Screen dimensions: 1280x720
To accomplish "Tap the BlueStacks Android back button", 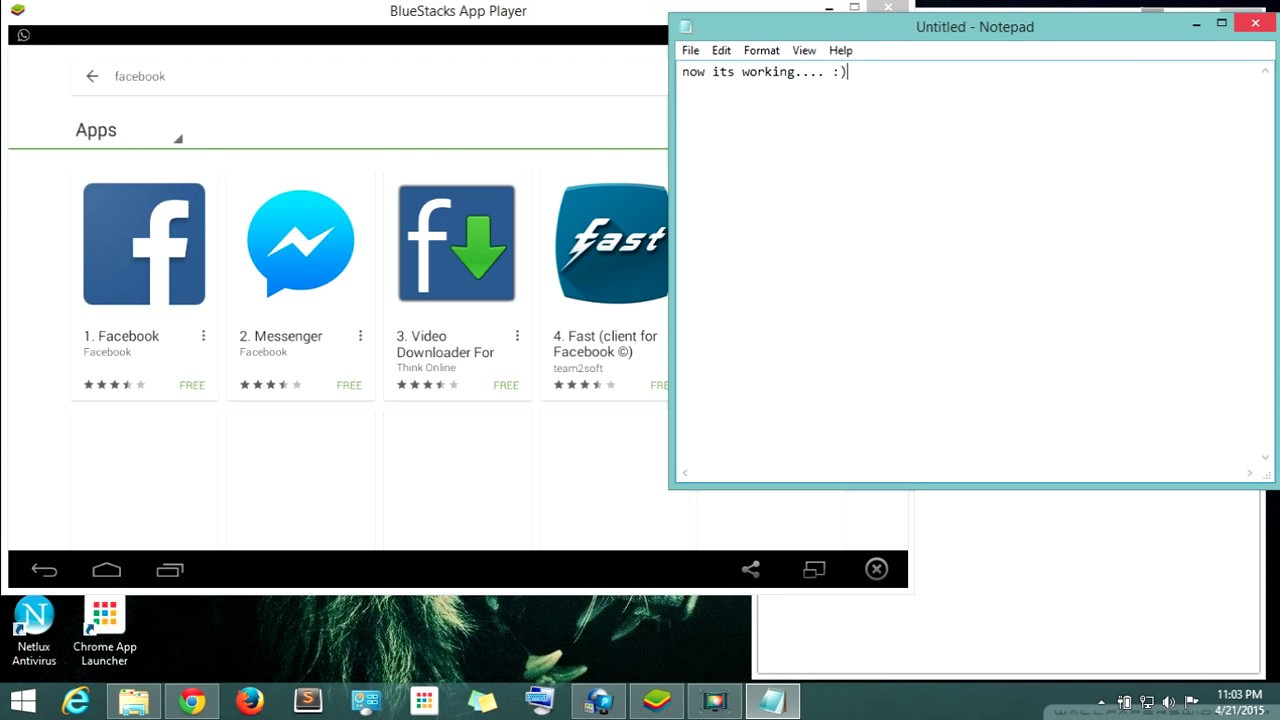I will tap(44, 570).
